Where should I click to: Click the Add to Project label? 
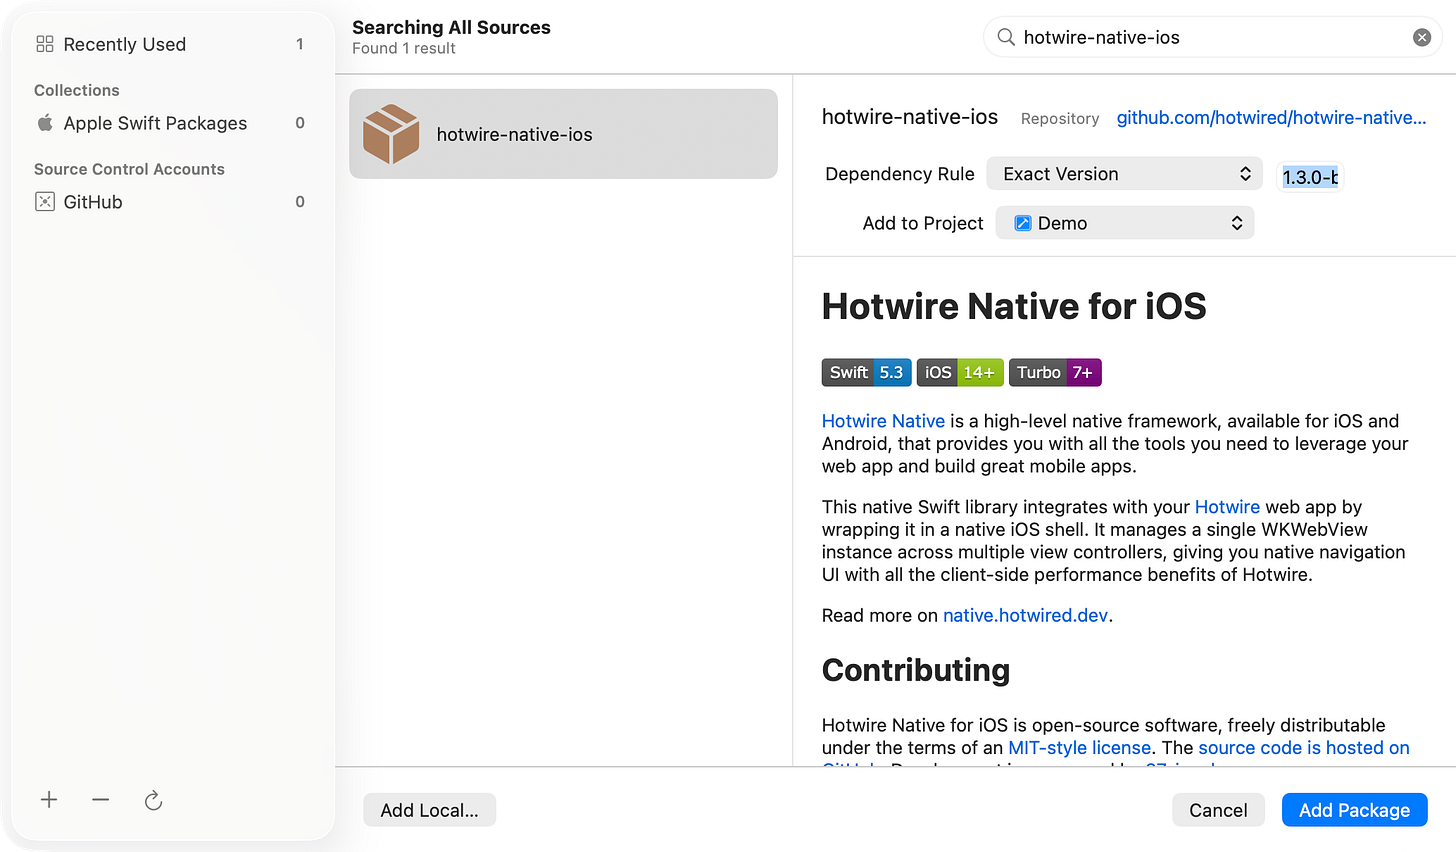pos(923,223)
